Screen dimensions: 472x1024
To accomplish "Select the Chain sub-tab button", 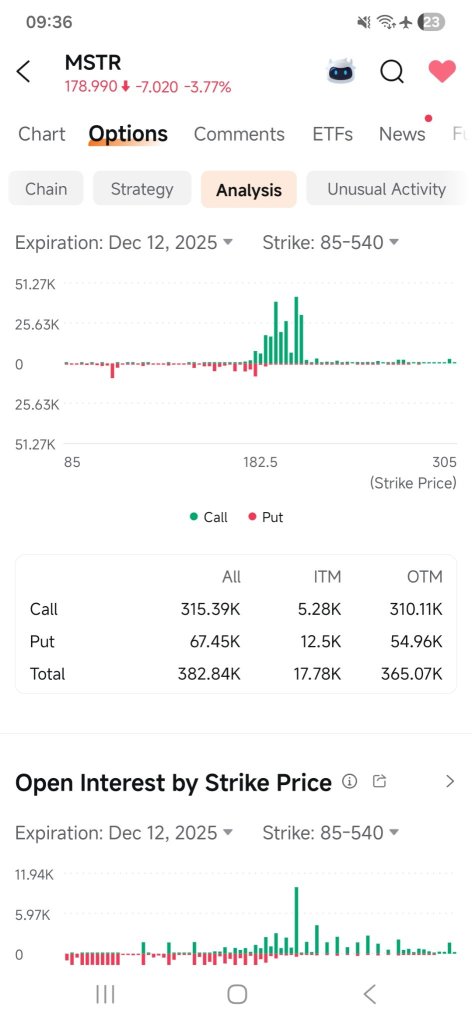I will [x=46, y=189].
